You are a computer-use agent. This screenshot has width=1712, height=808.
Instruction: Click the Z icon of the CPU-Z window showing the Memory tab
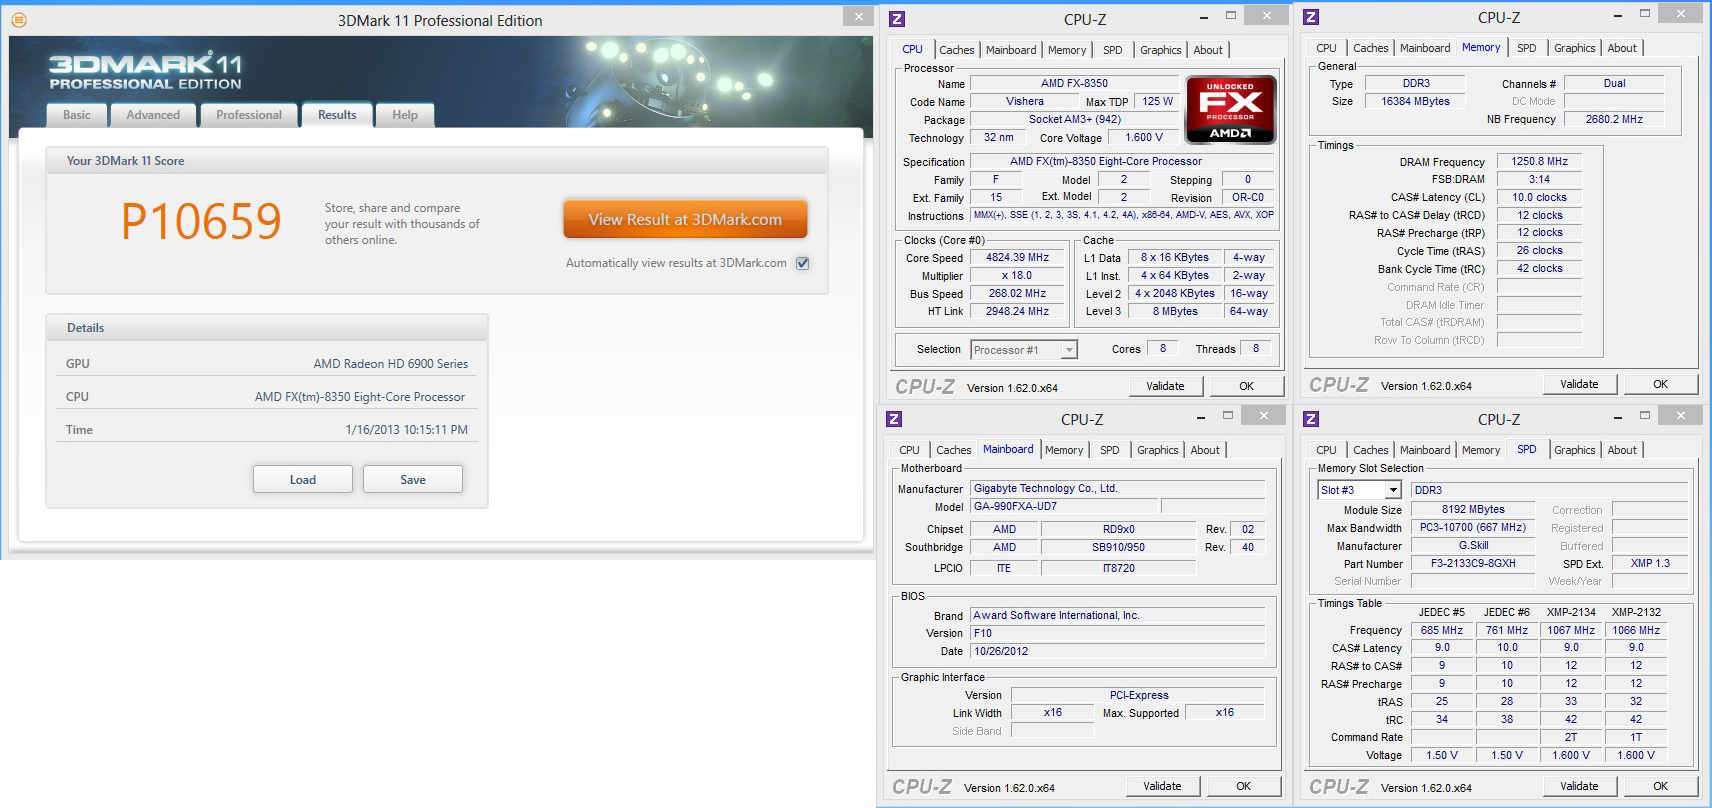click(1311, 17)
